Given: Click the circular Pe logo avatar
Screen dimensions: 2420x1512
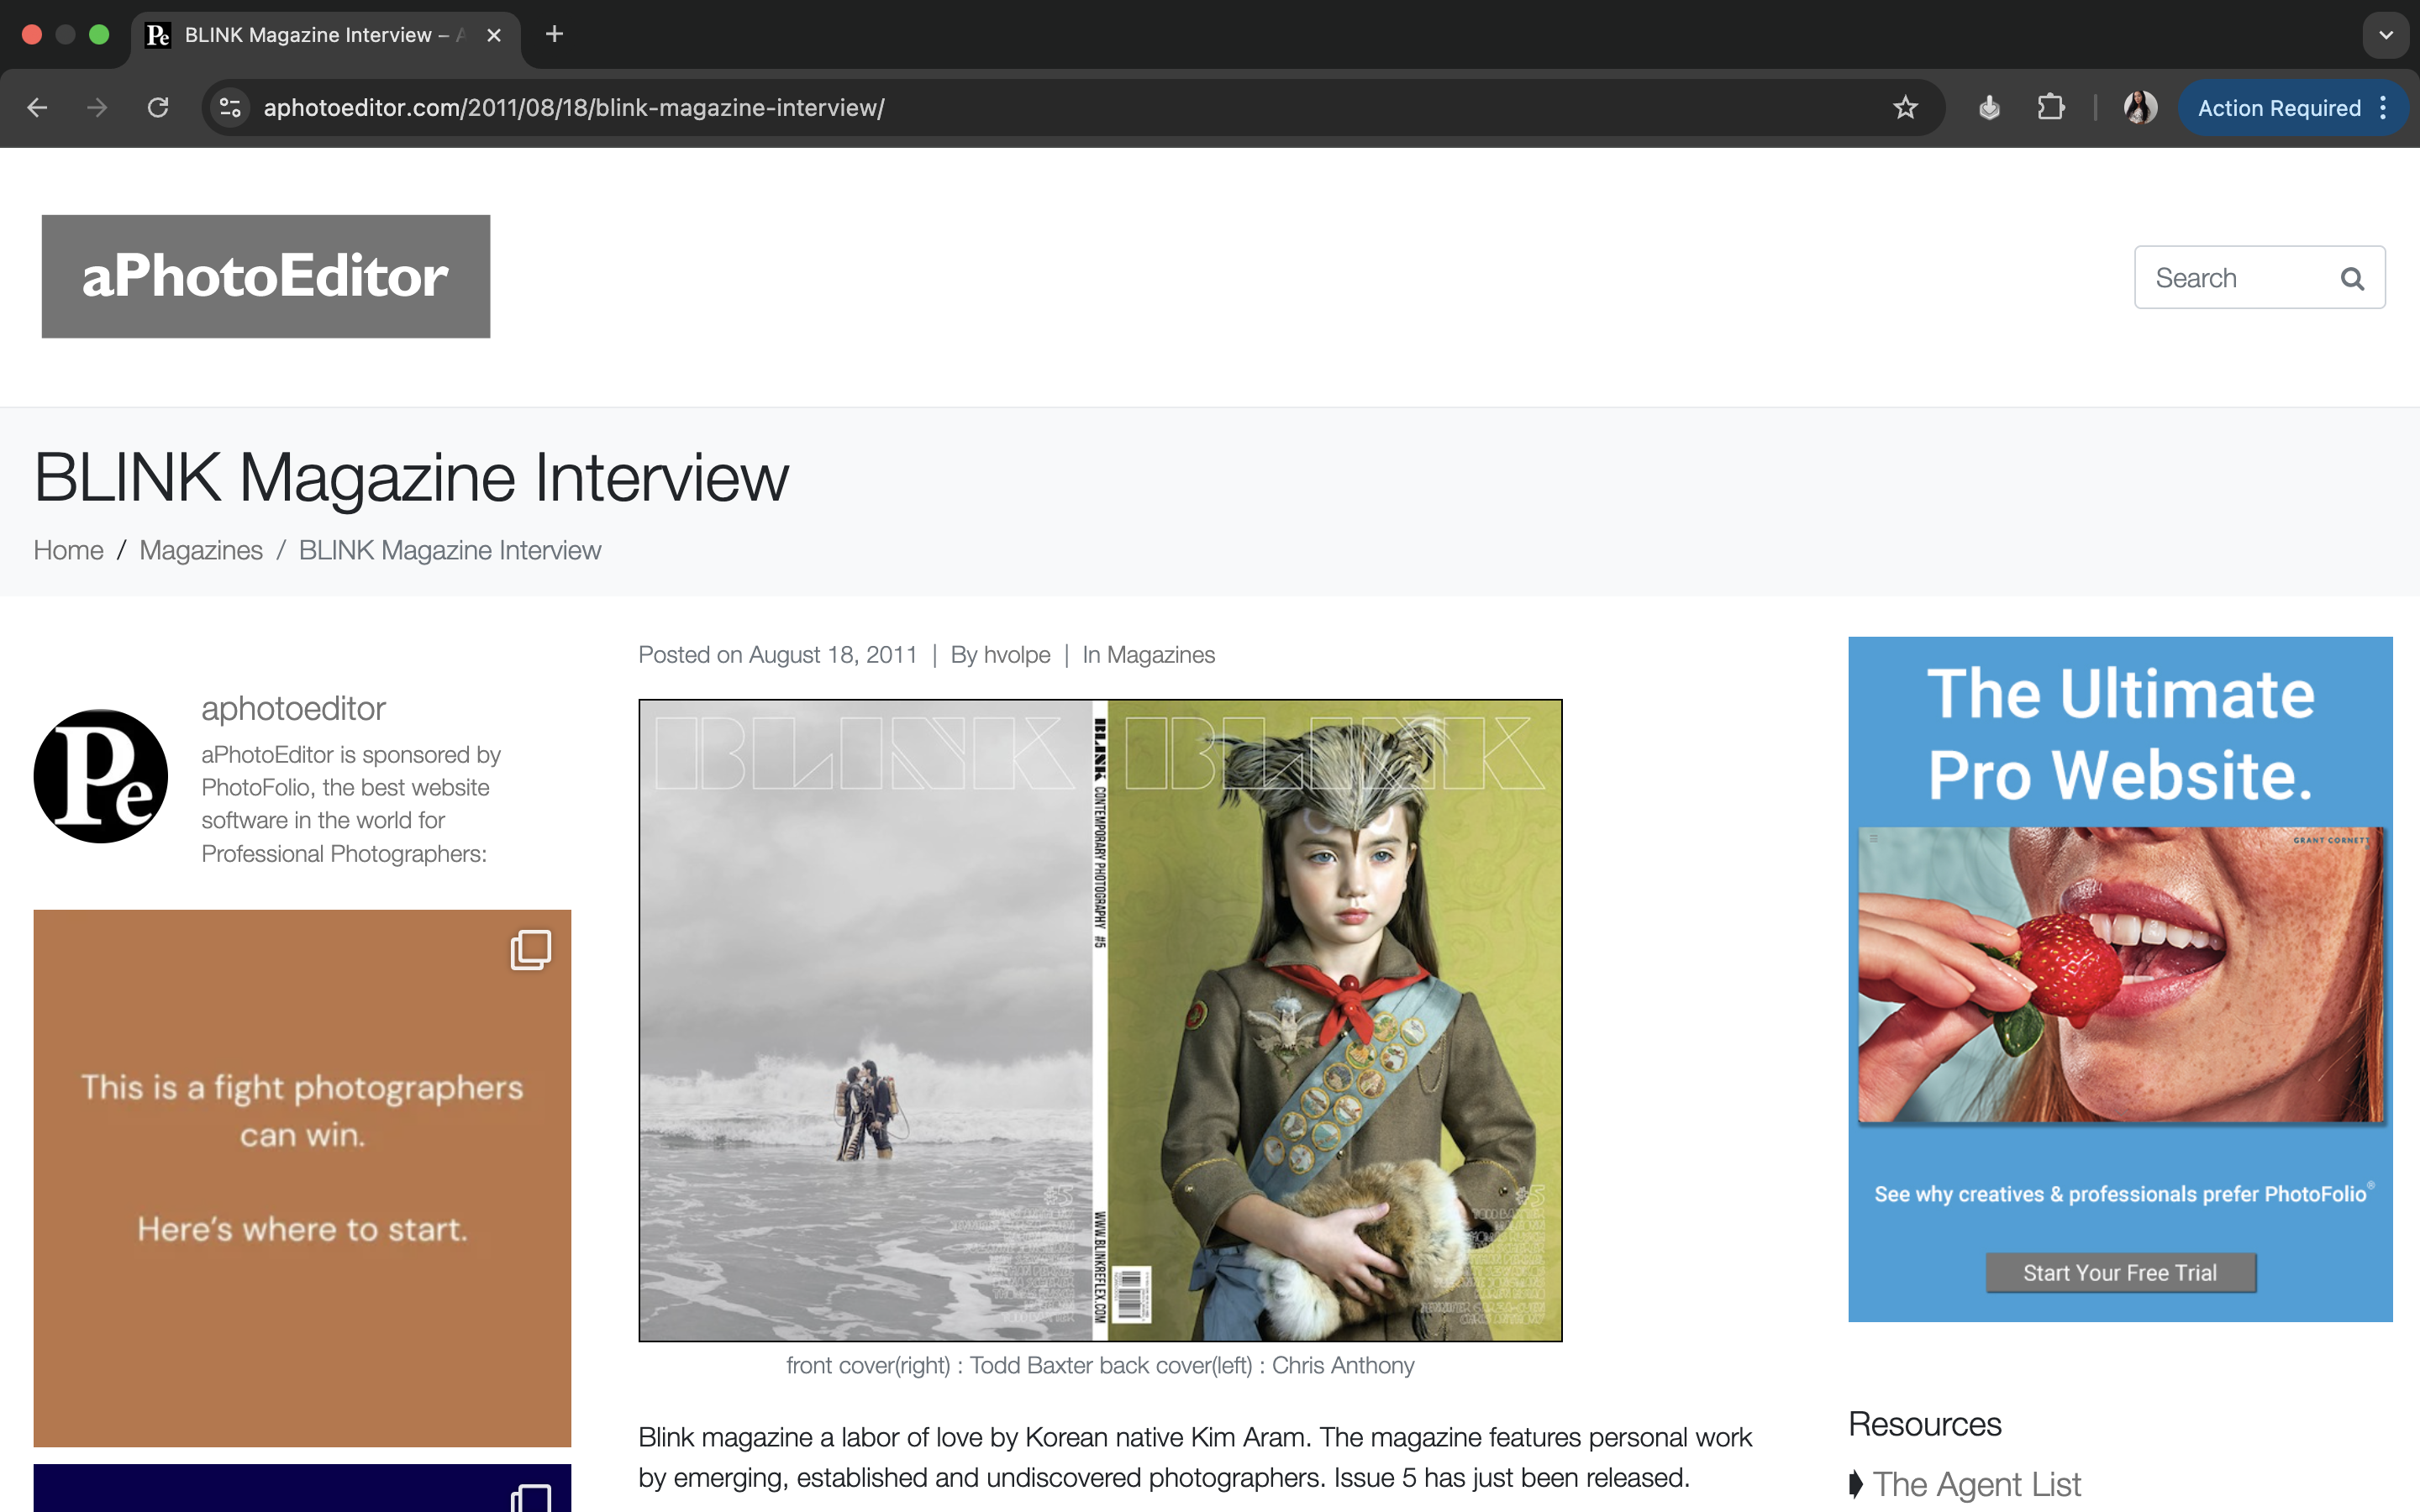Looking at the screenshot, I should [101, 776].
